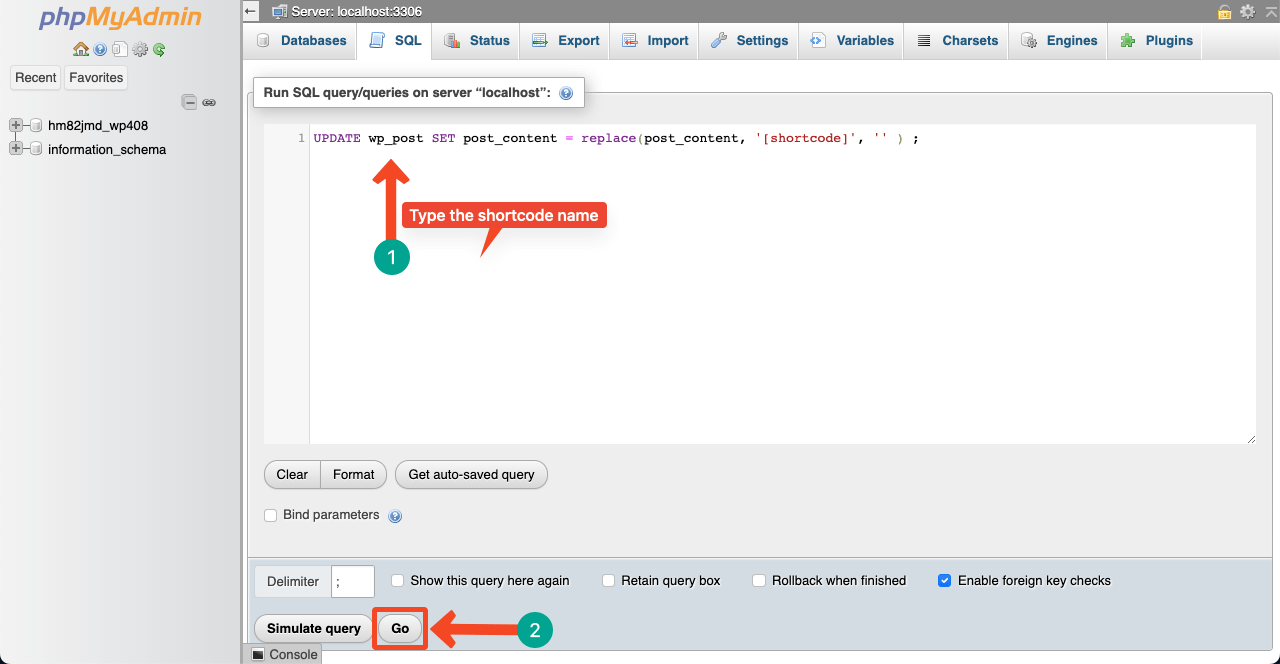Focus the Delimiter input field
This screenshot has width=1280, height=664.
353,581
